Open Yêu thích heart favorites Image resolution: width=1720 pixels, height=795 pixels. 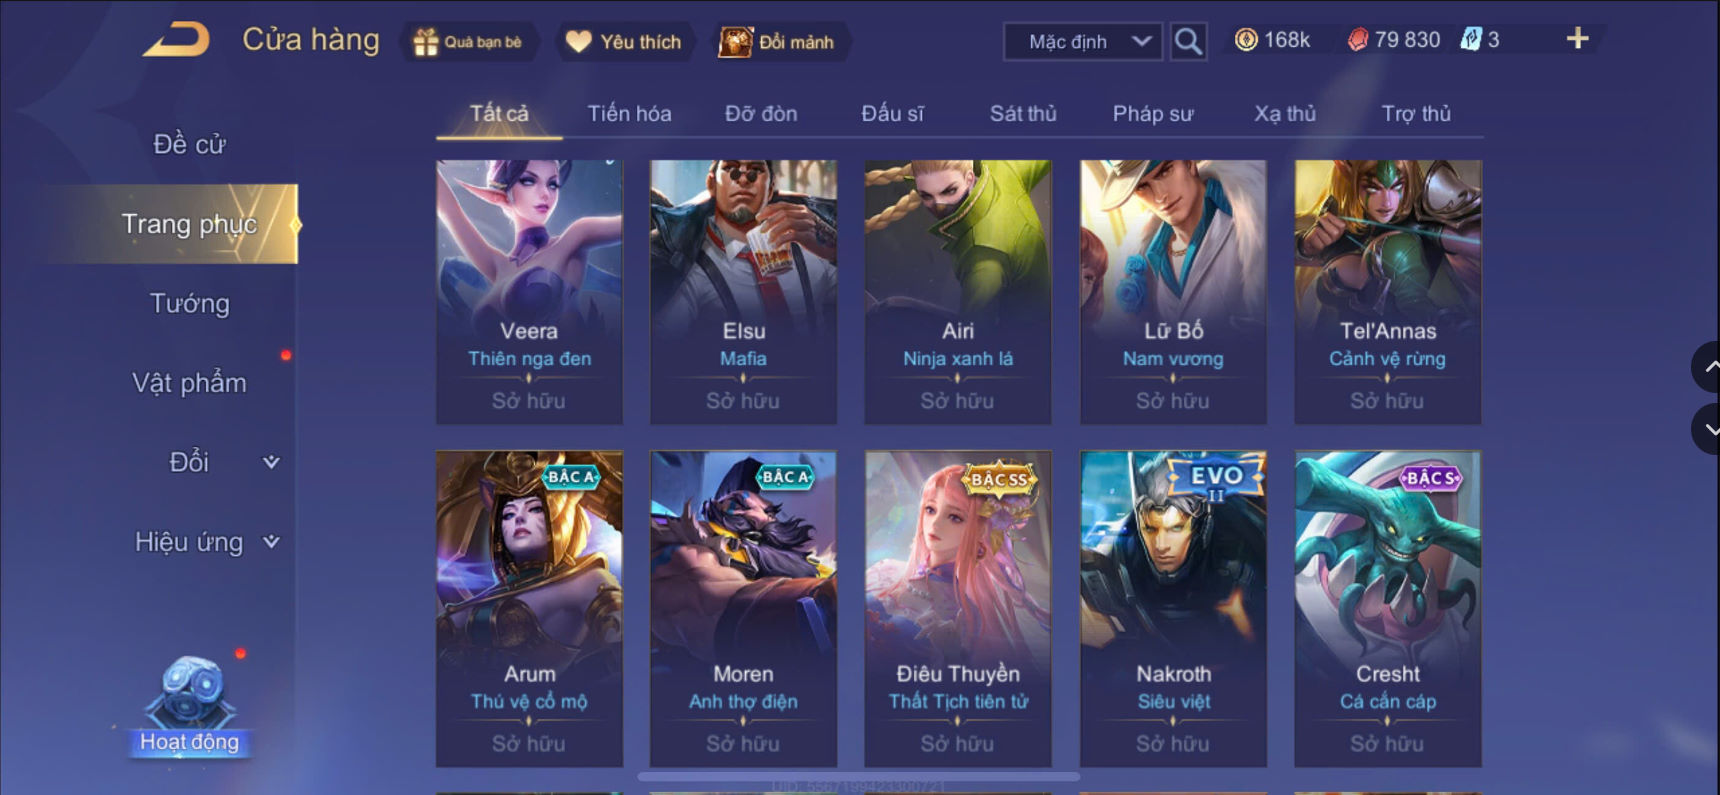[x=578, y=42]
